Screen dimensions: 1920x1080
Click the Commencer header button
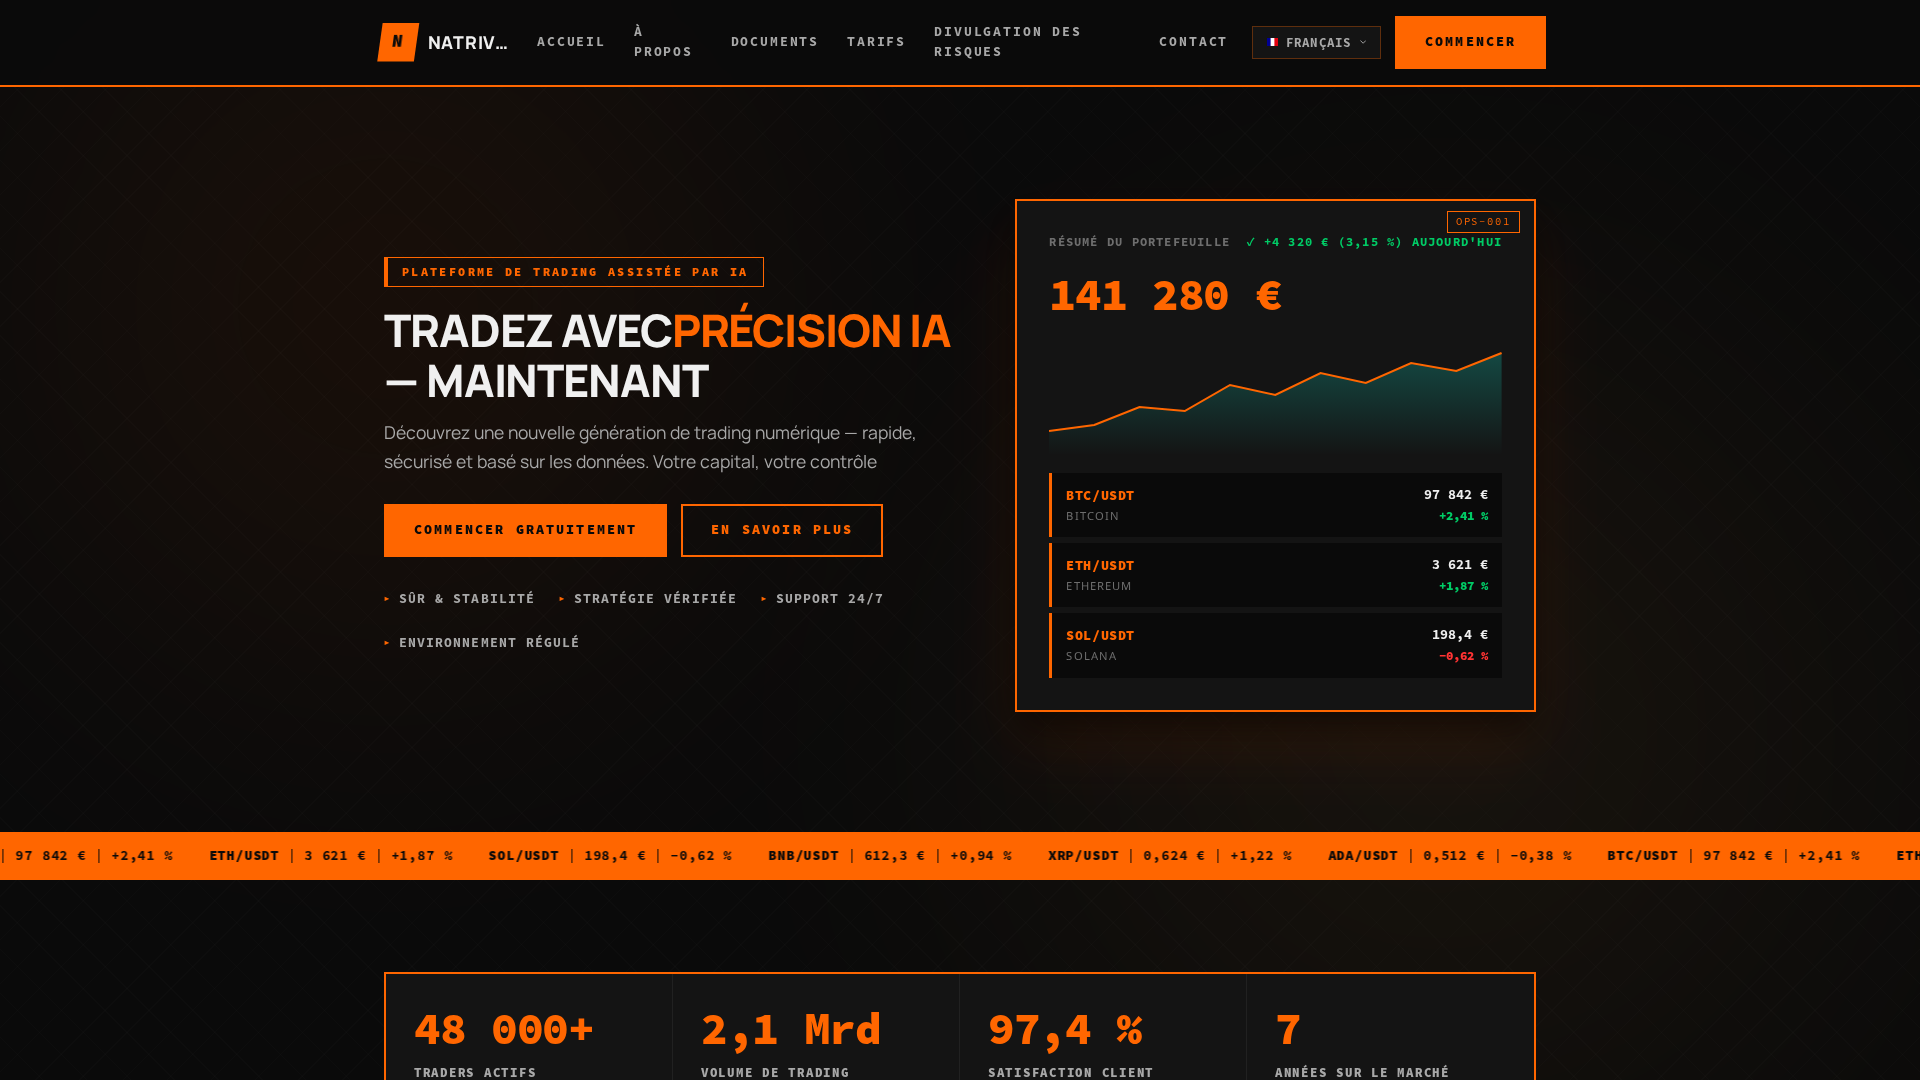coord(1470,42)
